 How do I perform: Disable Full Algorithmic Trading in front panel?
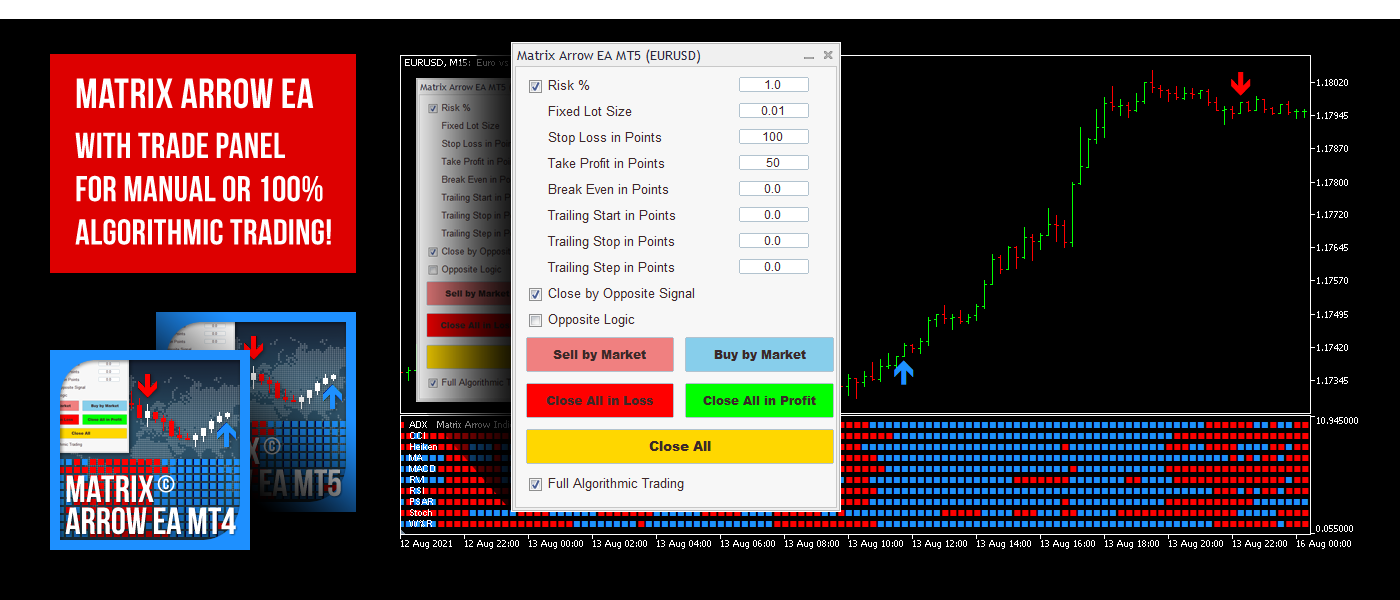[535, 484]
